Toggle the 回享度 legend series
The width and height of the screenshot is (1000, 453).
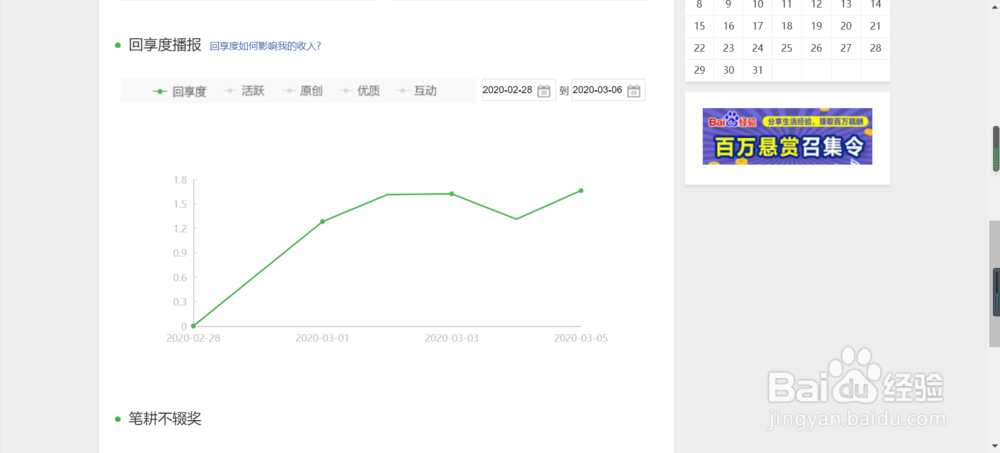coord(179,91)
